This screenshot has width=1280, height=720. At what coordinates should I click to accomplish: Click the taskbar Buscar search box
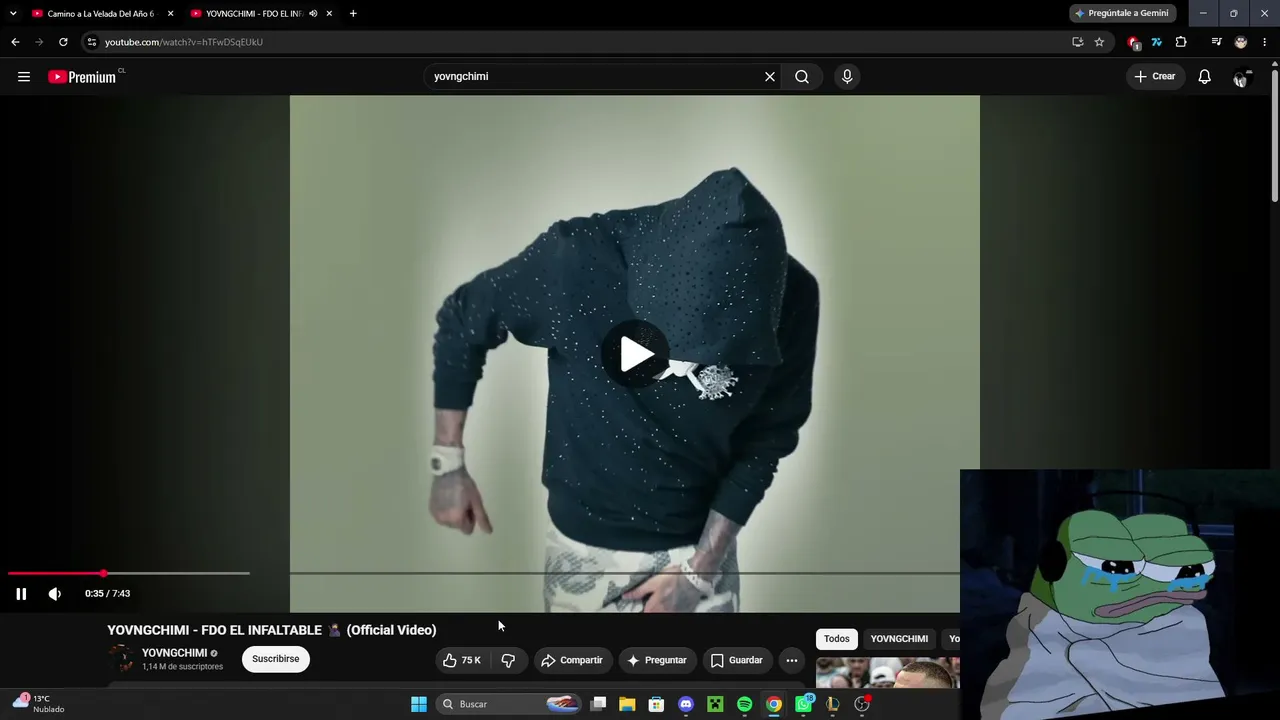pyautogui.click(x=510, y=704)
